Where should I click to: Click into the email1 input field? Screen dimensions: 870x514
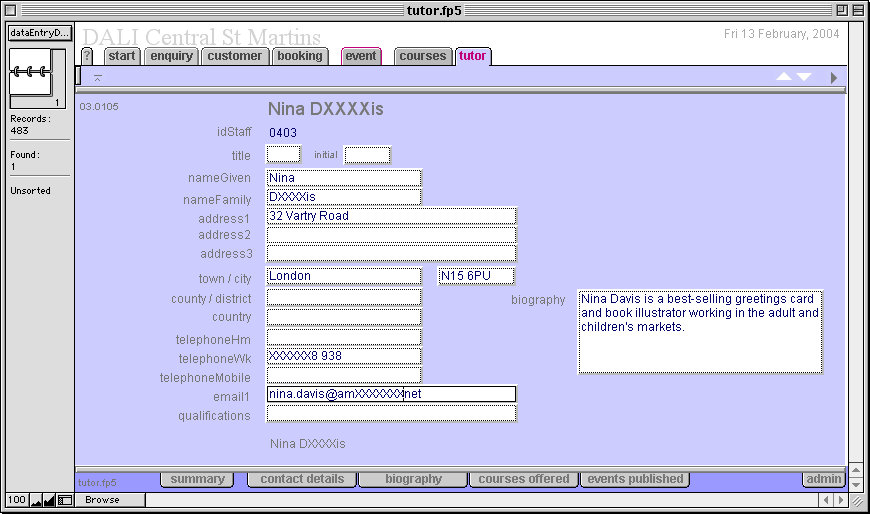click(391, 394)
